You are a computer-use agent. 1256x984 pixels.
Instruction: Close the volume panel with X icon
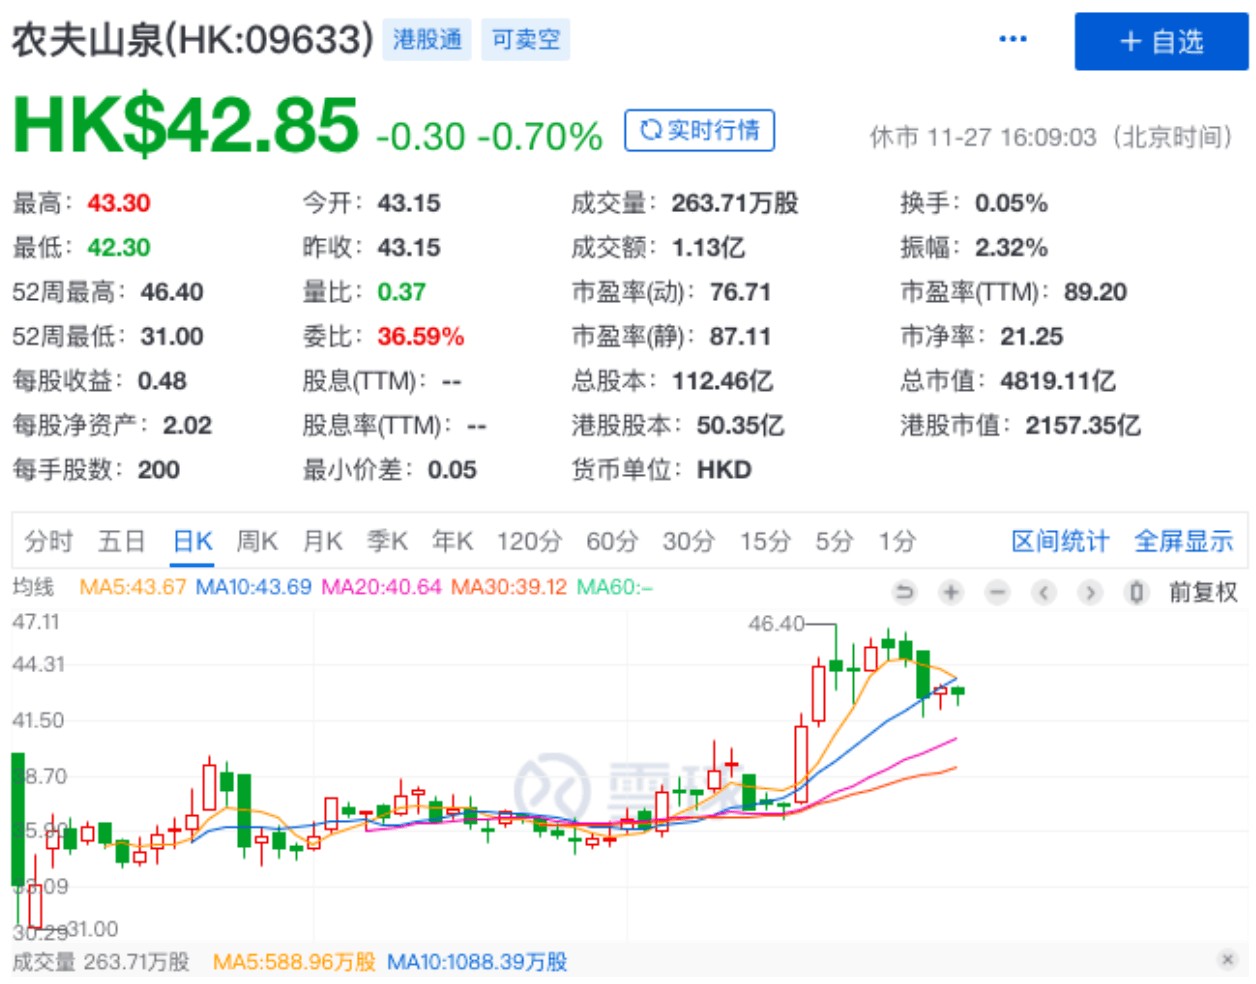pos(1228,960)
